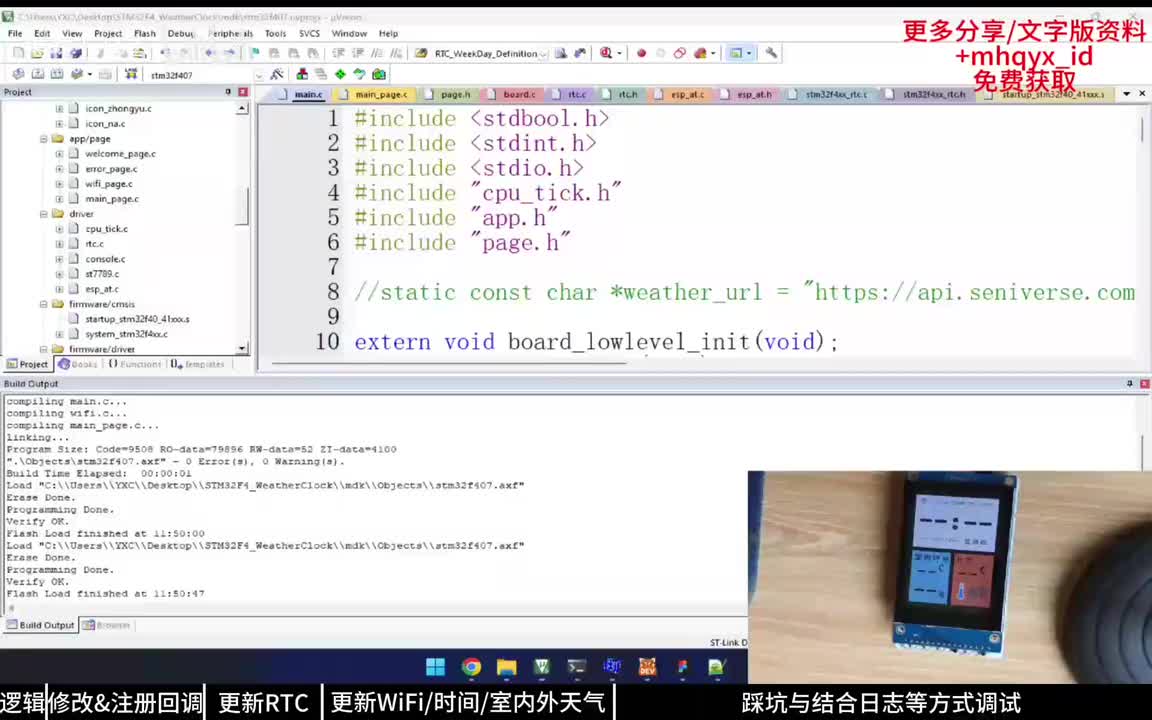The width and height of the screenshot is (1152, 720).
Task: Launch the Pack Installer icon
Action: point(379,74)
